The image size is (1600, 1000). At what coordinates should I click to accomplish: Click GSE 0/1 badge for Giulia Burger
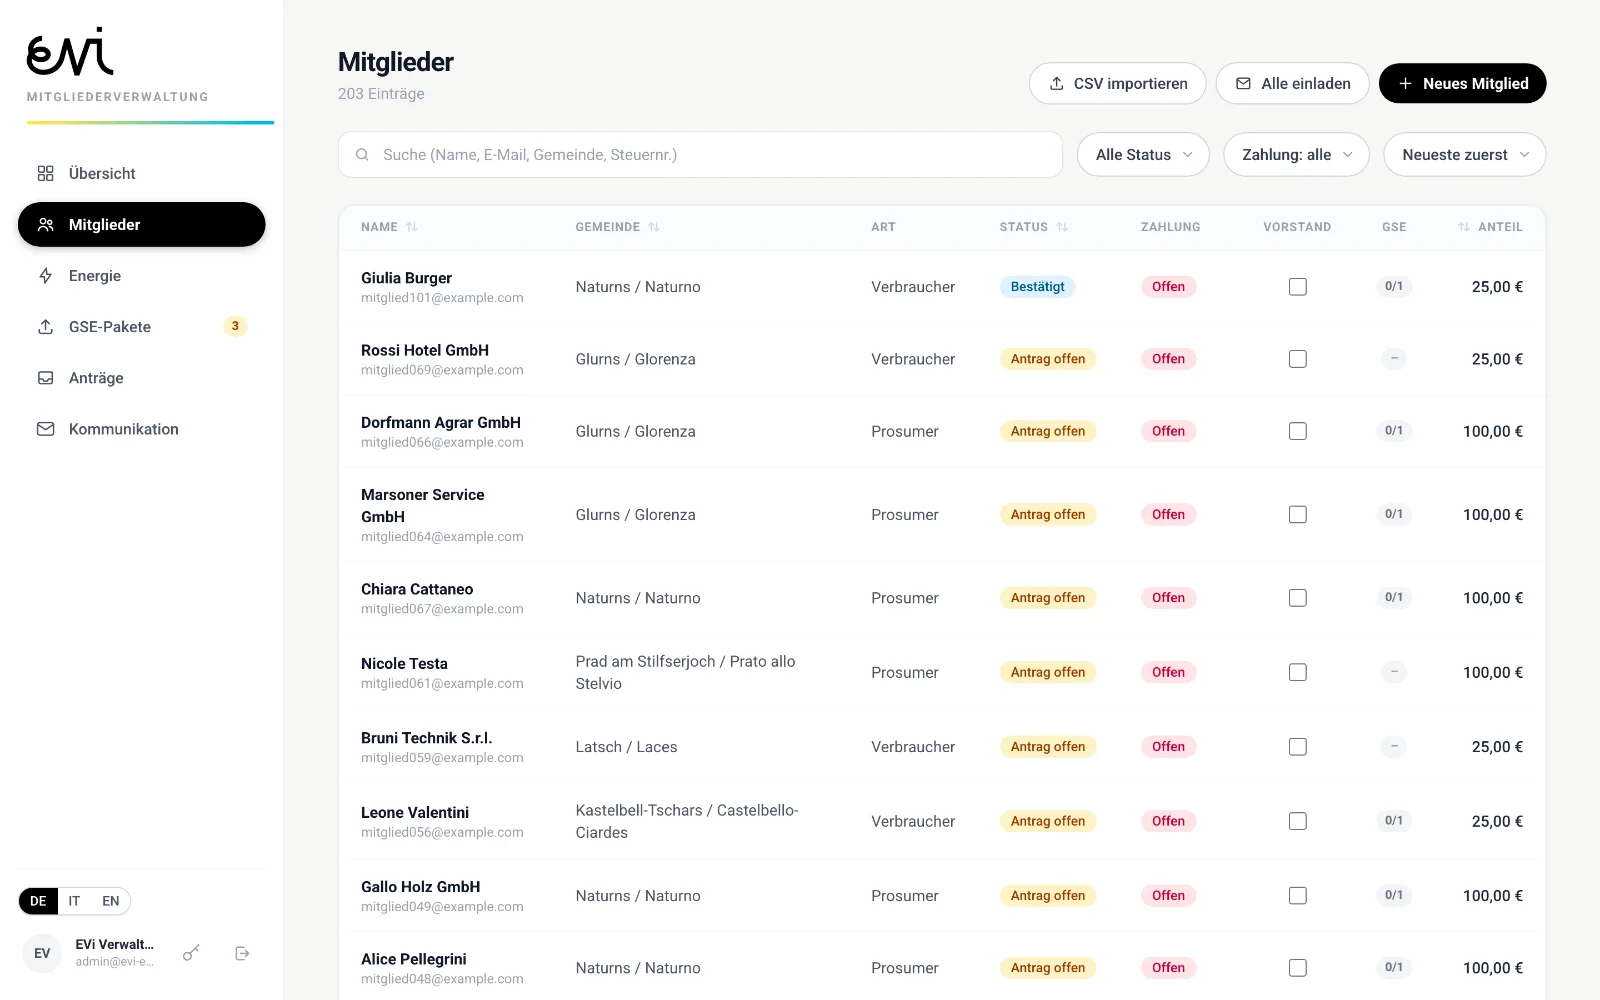click(1394, 286)
